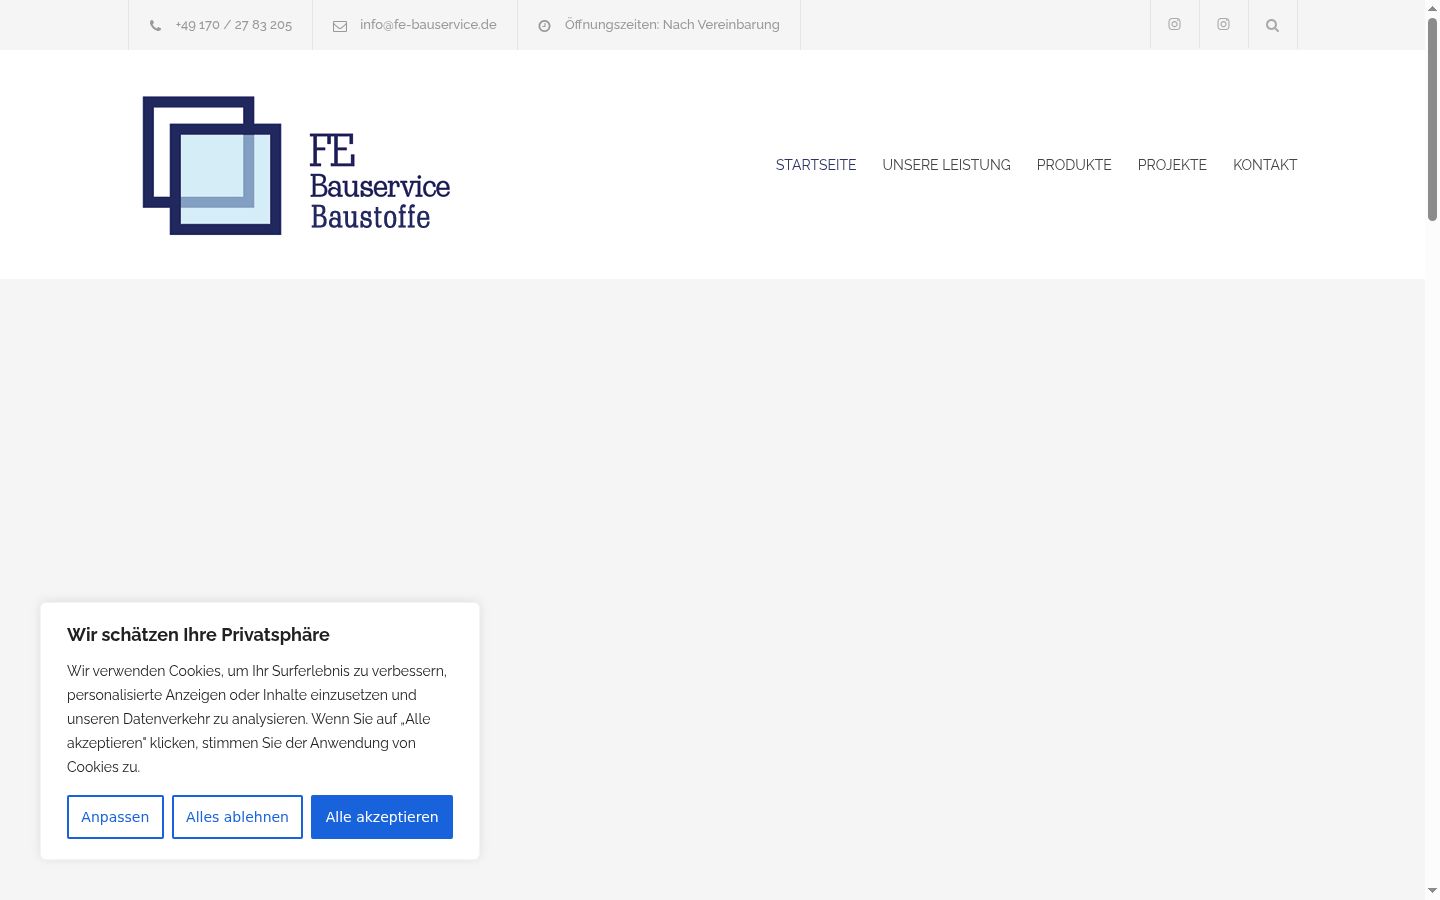Open the Kontakt menu item
1440x900 pixels.
tap(1265, 165)
